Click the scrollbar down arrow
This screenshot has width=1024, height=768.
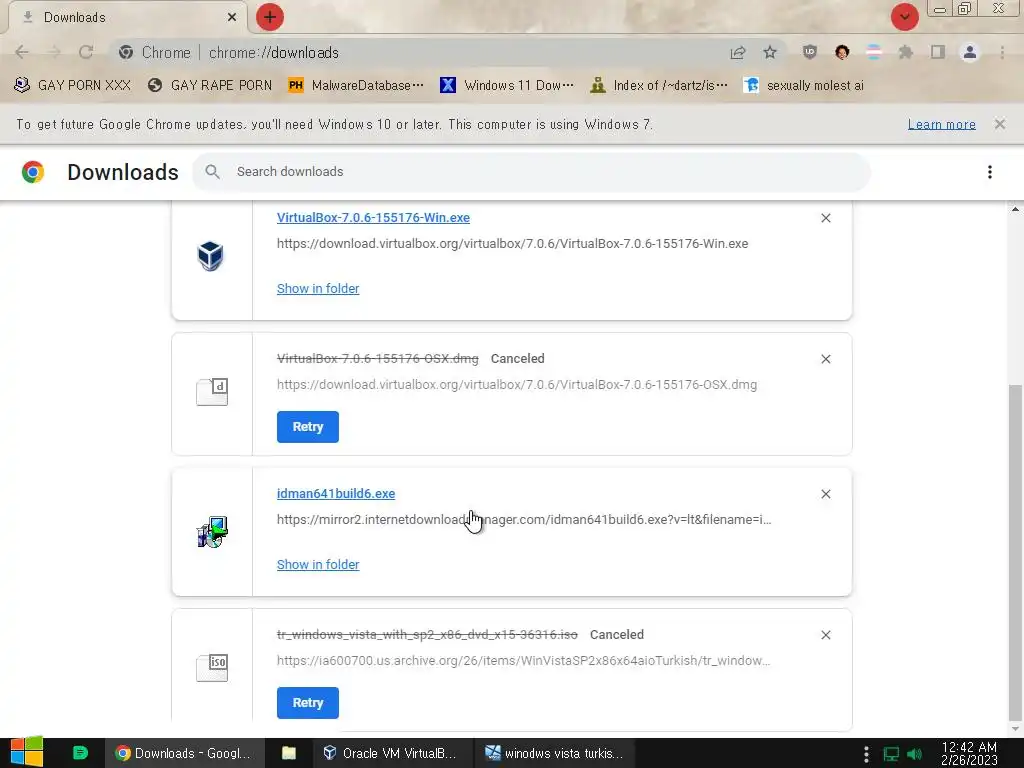tap(1015, 729)
